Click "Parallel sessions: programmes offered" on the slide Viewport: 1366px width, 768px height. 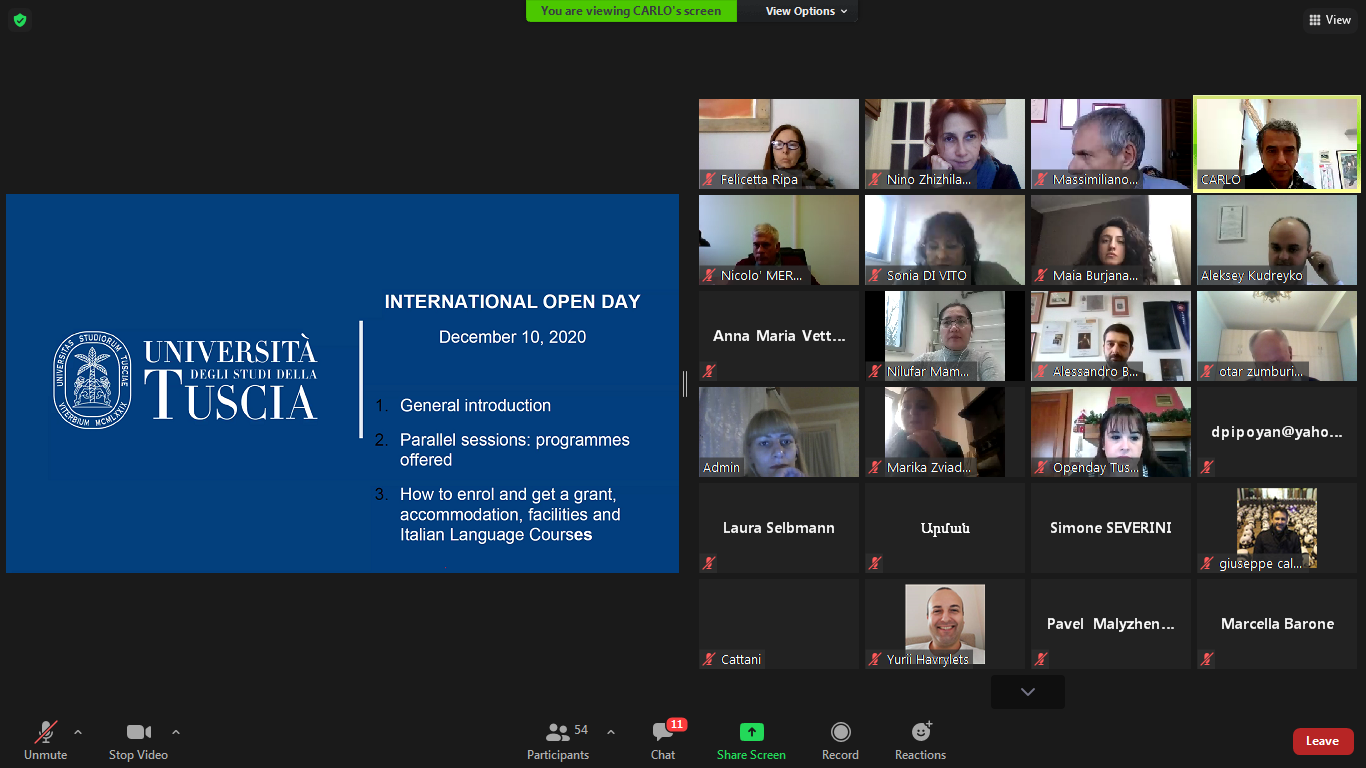coord(515,450)
